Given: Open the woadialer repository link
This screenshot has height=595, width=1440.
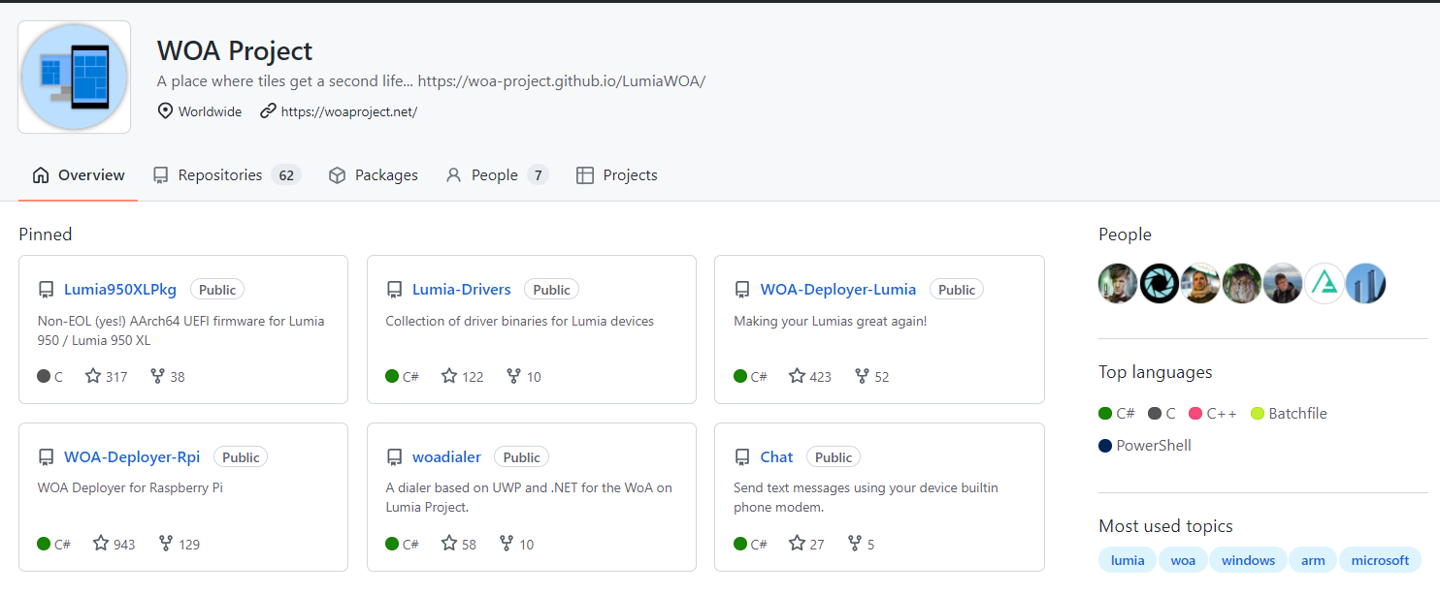Looking at the screenshot, I should pyautogui.click(x=446, y=457).
